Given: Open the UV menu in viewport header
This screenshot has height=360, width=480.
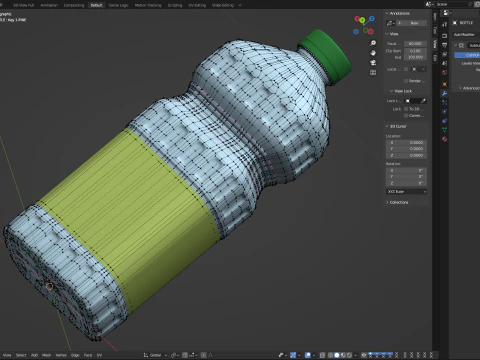Looking at the screenshot, I should pos(99,355).
